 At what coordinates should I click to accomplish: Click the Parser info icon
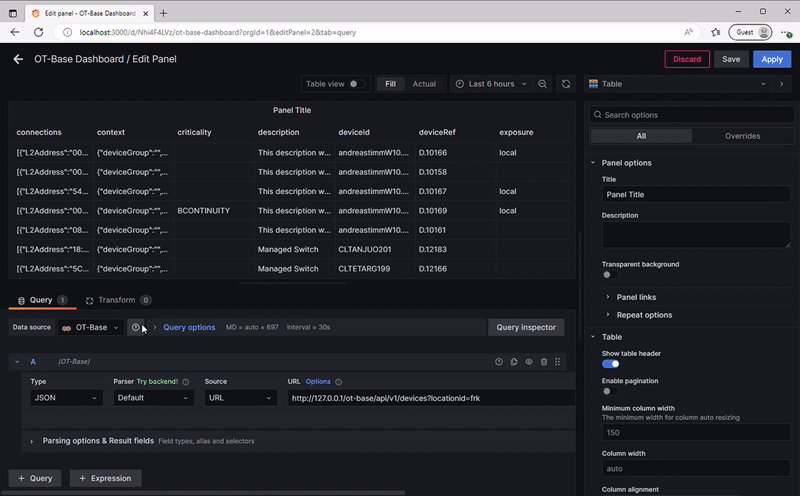186,382
